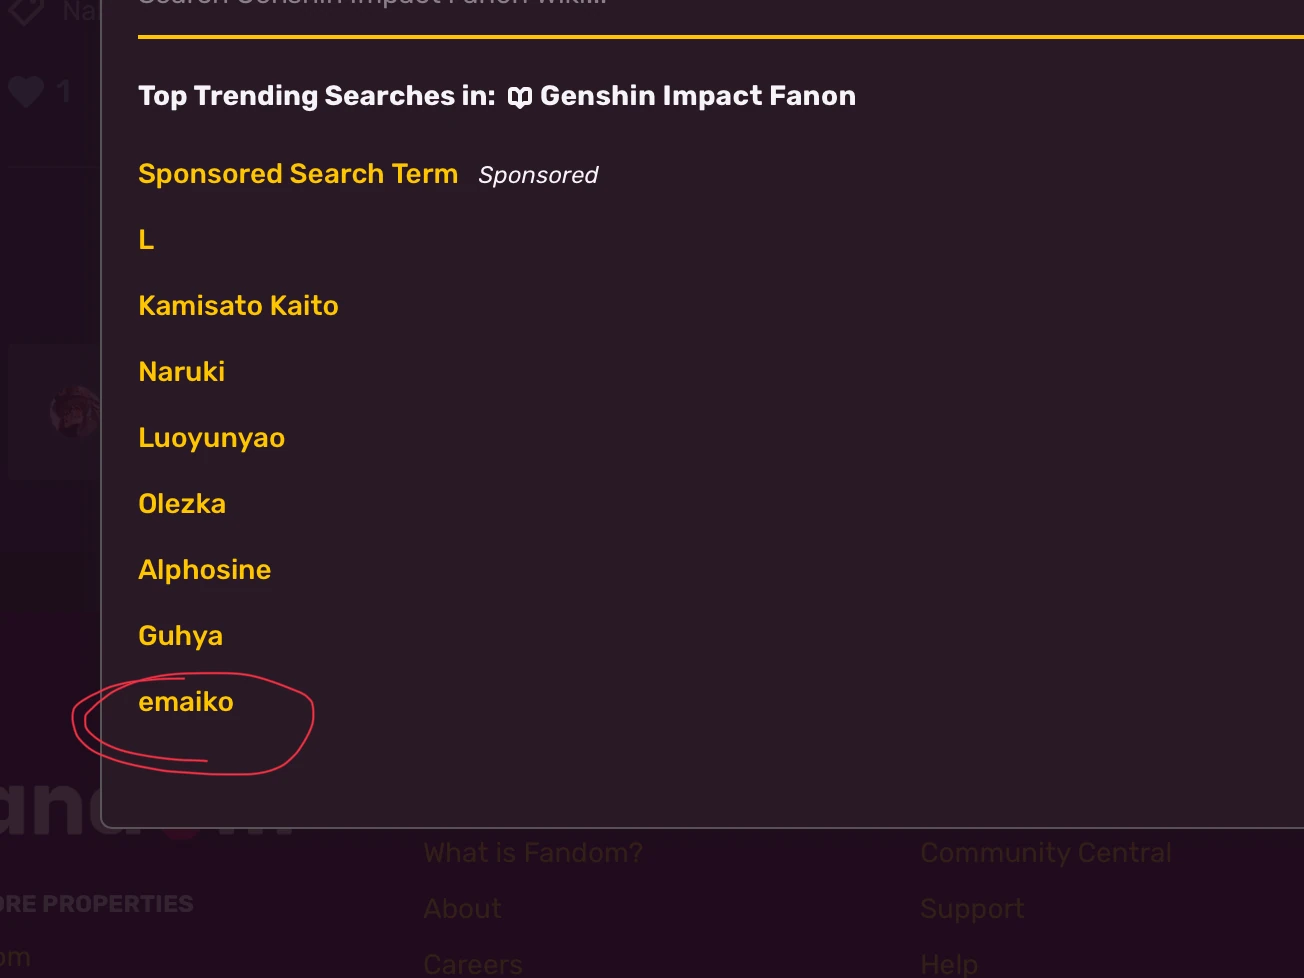
Task: Open the Support footer link
Action: point(972,909)
